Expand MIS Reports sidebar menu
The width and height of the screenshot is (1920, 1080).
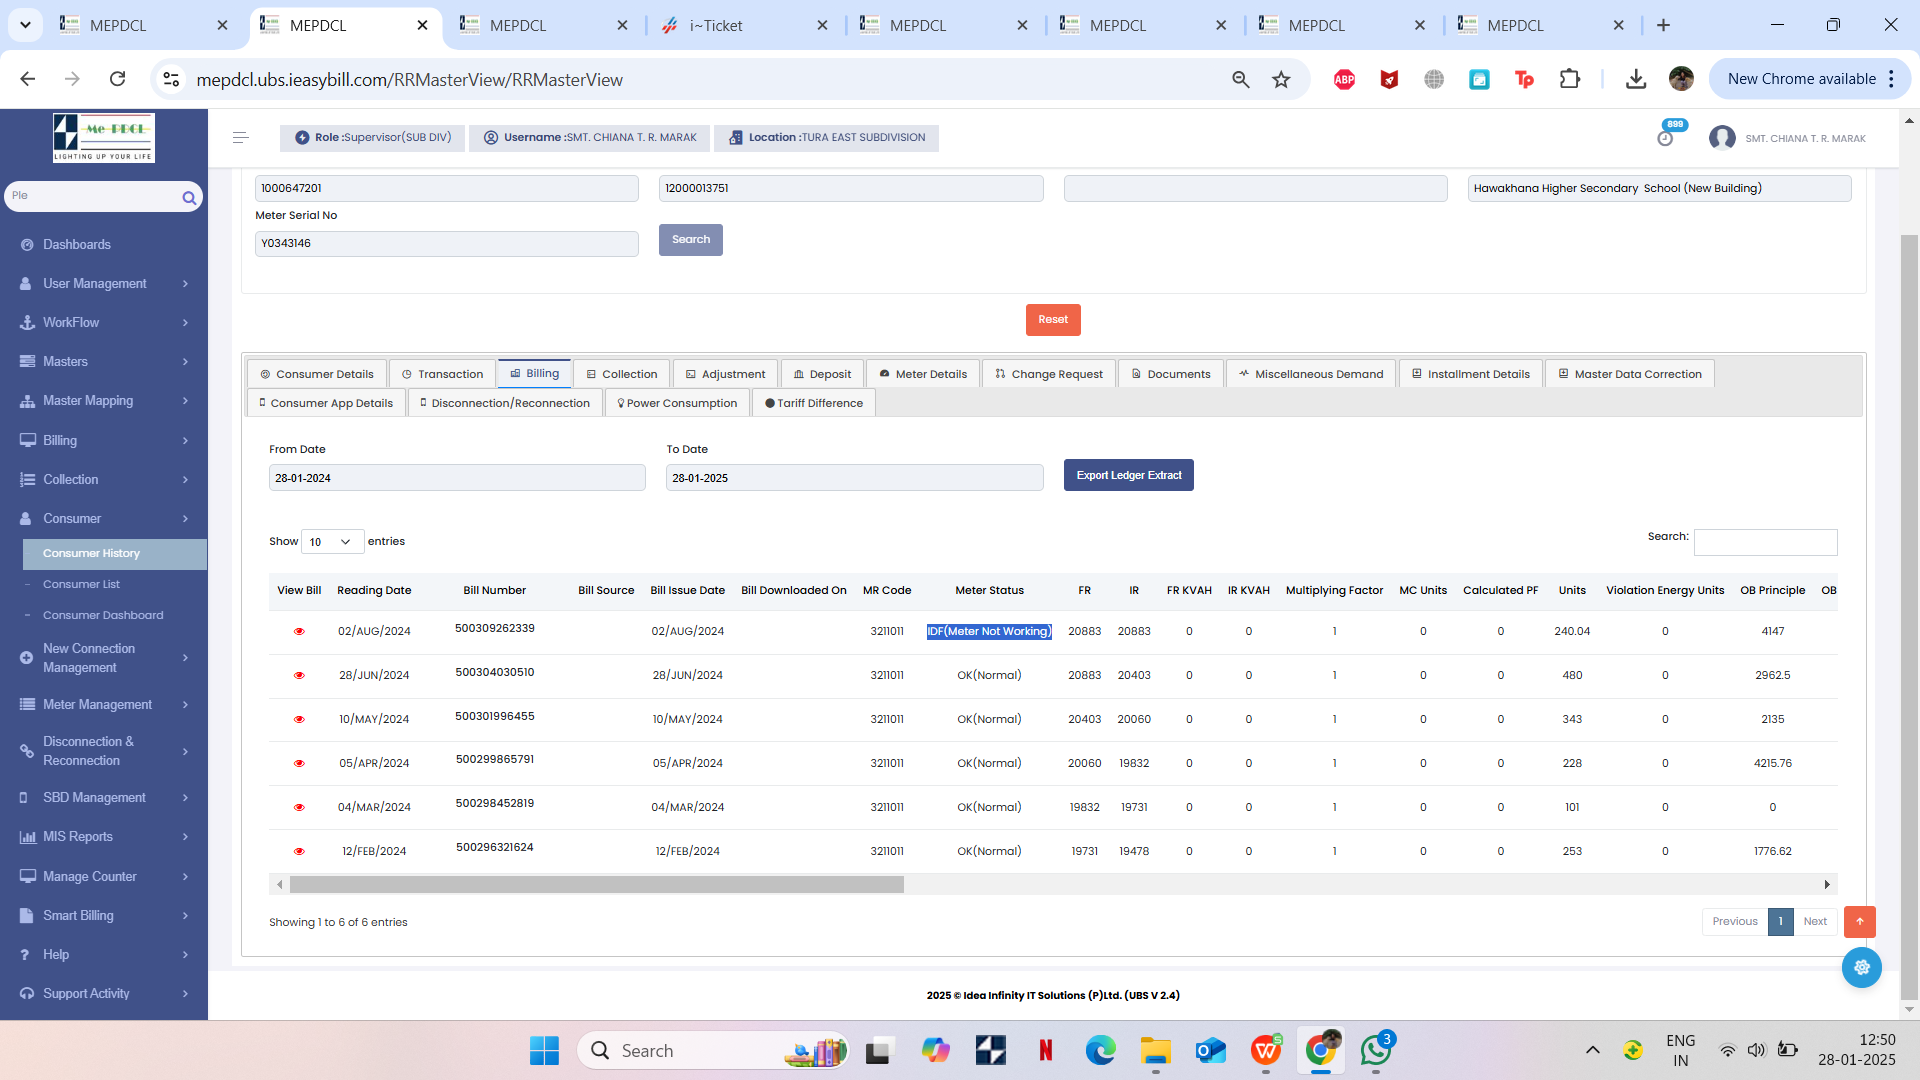[x=104, y=837]
